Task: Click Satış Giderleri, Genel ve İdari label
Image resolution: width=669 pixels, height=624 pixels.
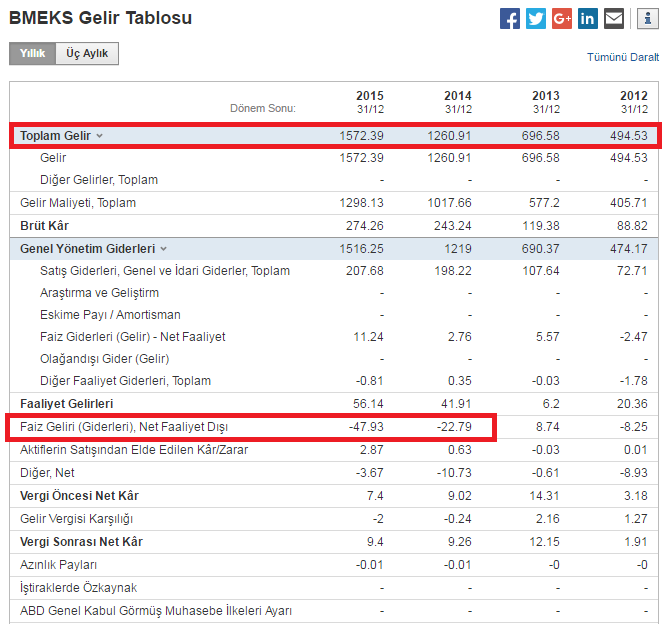Action: point(165,271)
